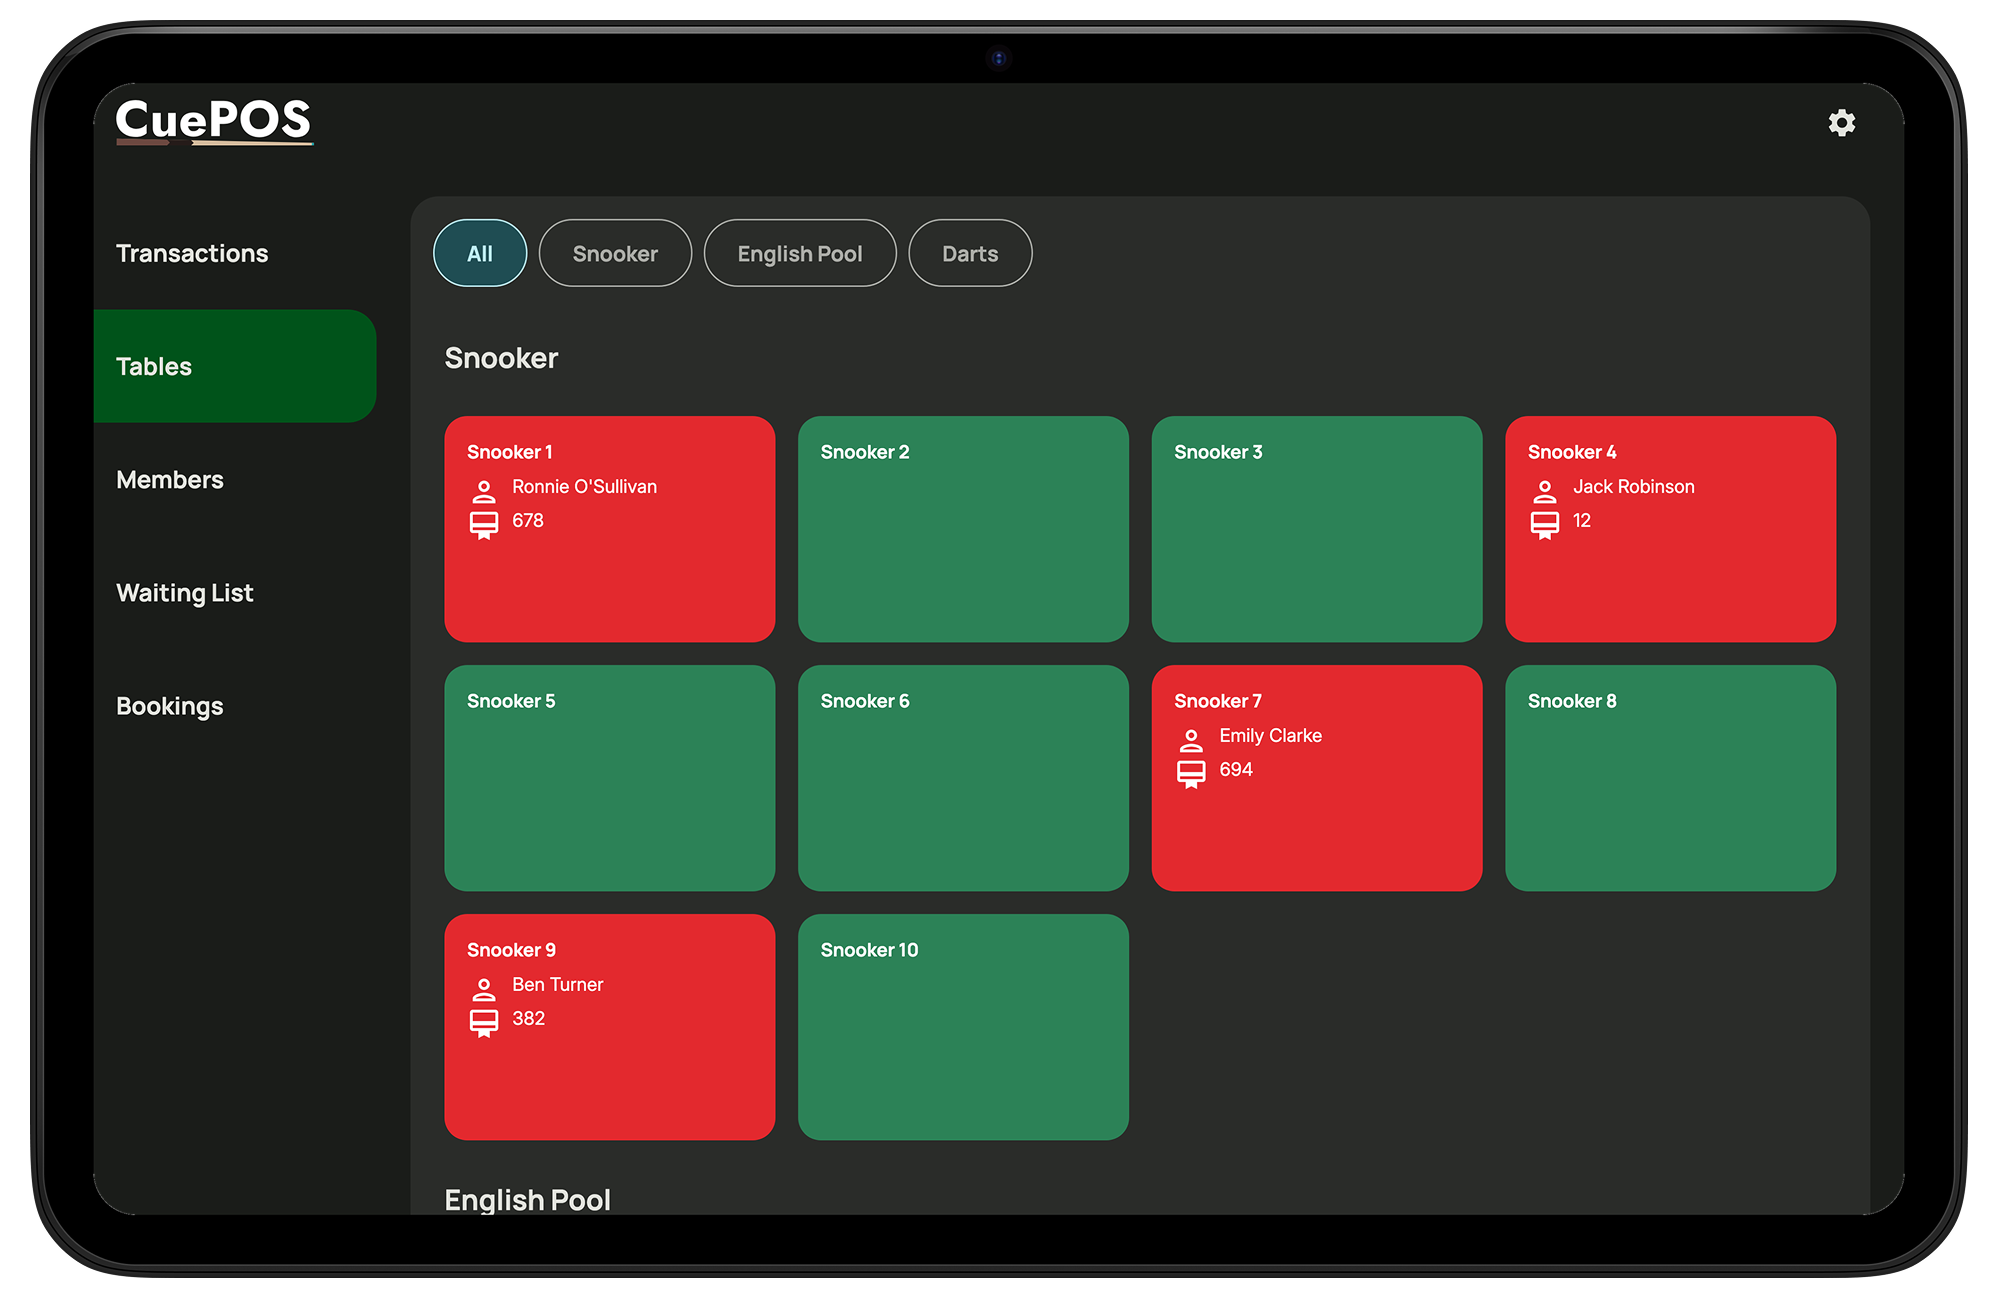Click membership card icon beside 694
2000x1298 pixels.
click(x=1191, y=773)
